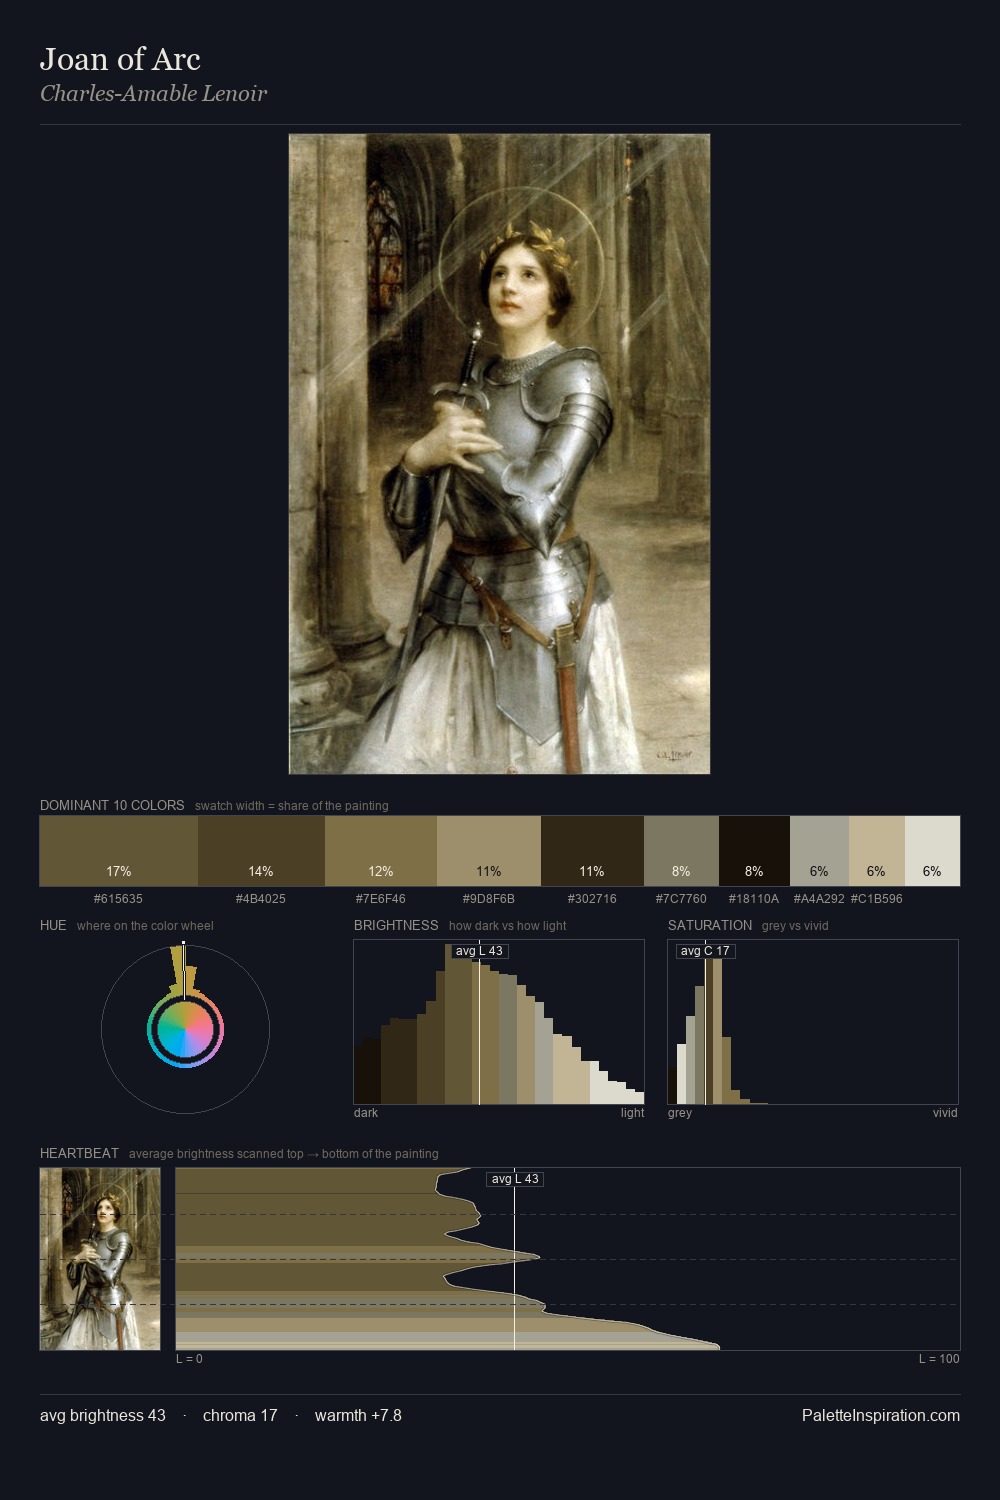This screenshot has width=1000, height=1500.
Task: Click the hex code #7C7760
Action: tap(681, 899)
